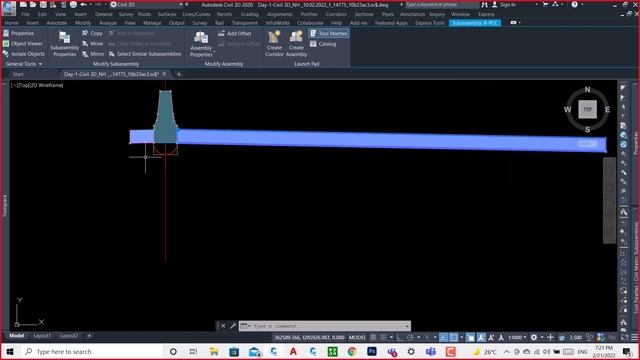
Task: Toggle polar tracking in status bar
Action: (411, 338)
